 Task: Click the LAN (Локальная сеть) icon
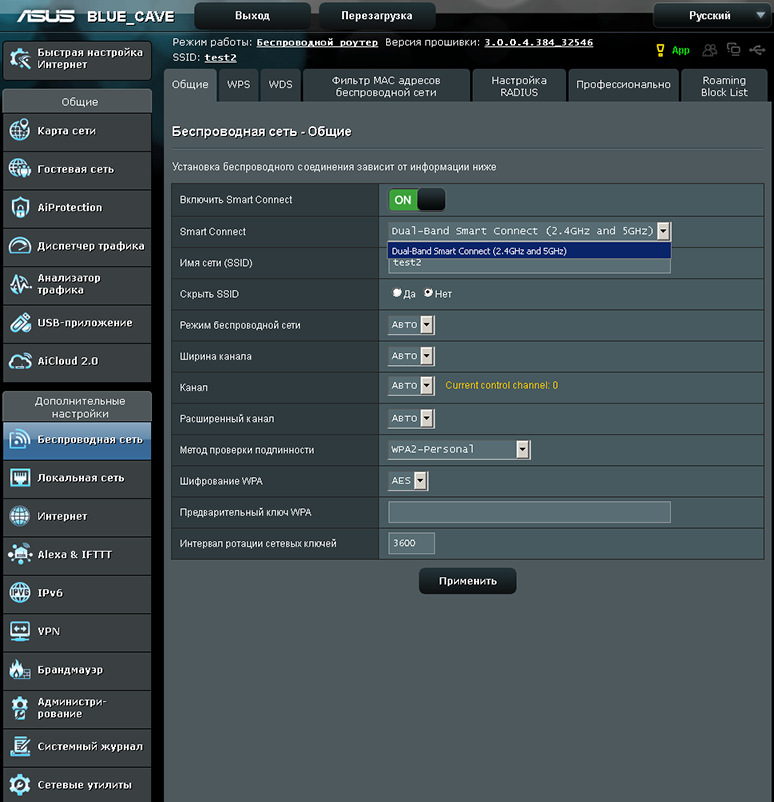coord(20,478)
